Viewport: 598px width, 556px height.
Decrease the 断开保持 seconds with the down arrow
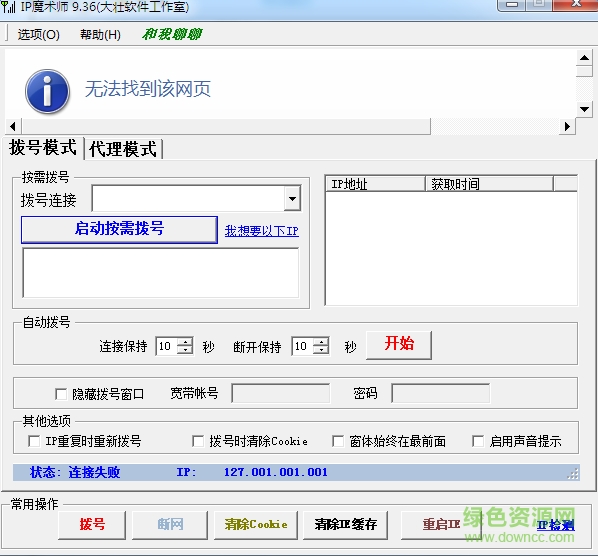(x=321, y=350)
